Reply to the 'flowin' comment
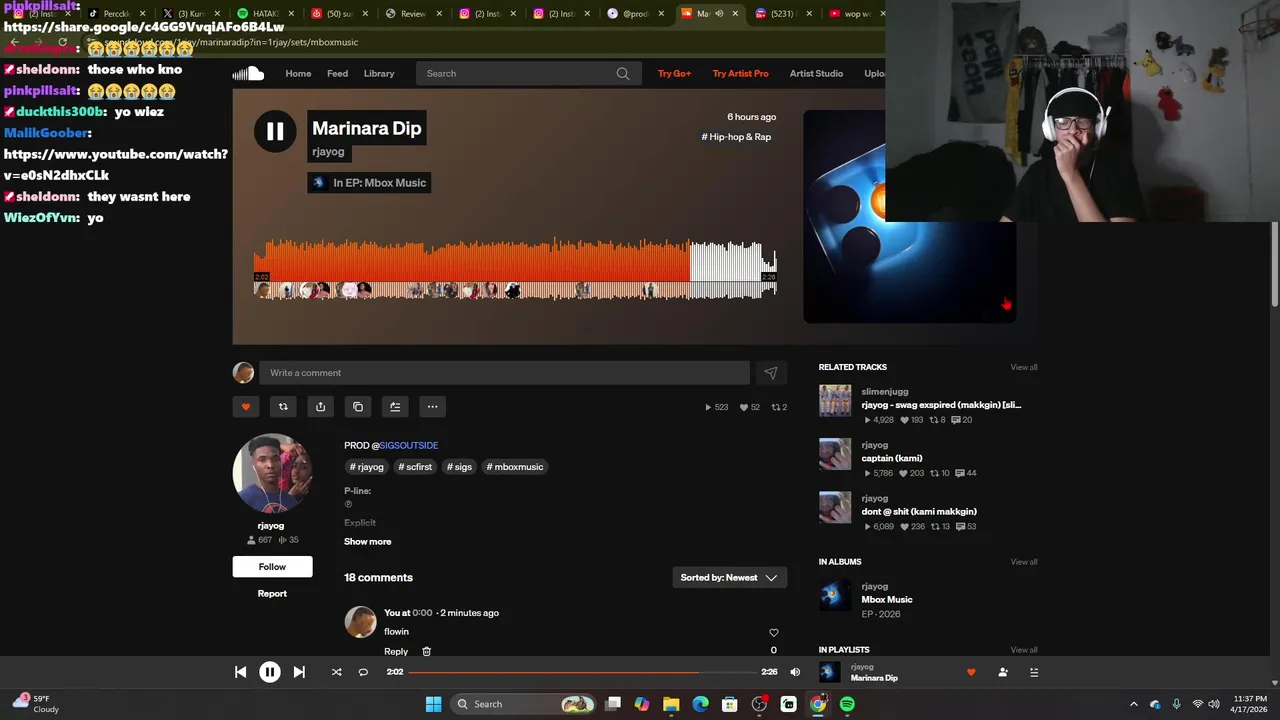 tap(396, 652)
